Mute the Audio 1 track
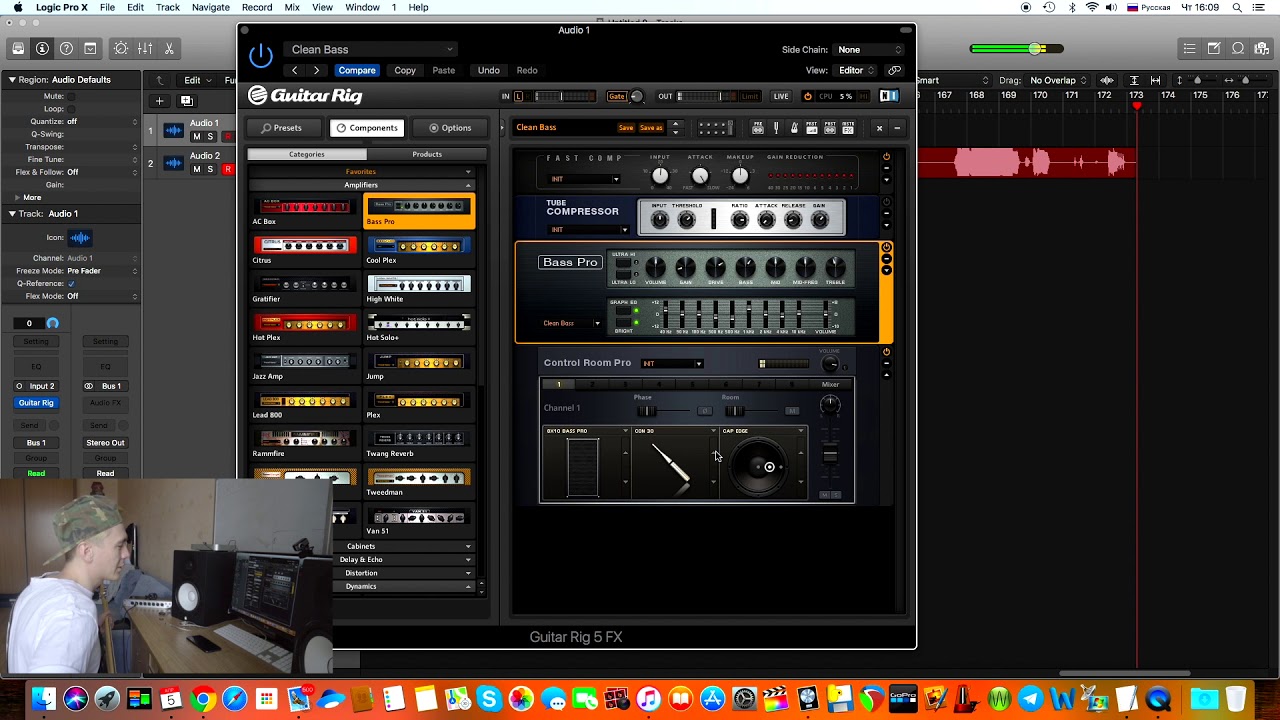The width and height of the screenshot is (1280, 720). [196, 137]
